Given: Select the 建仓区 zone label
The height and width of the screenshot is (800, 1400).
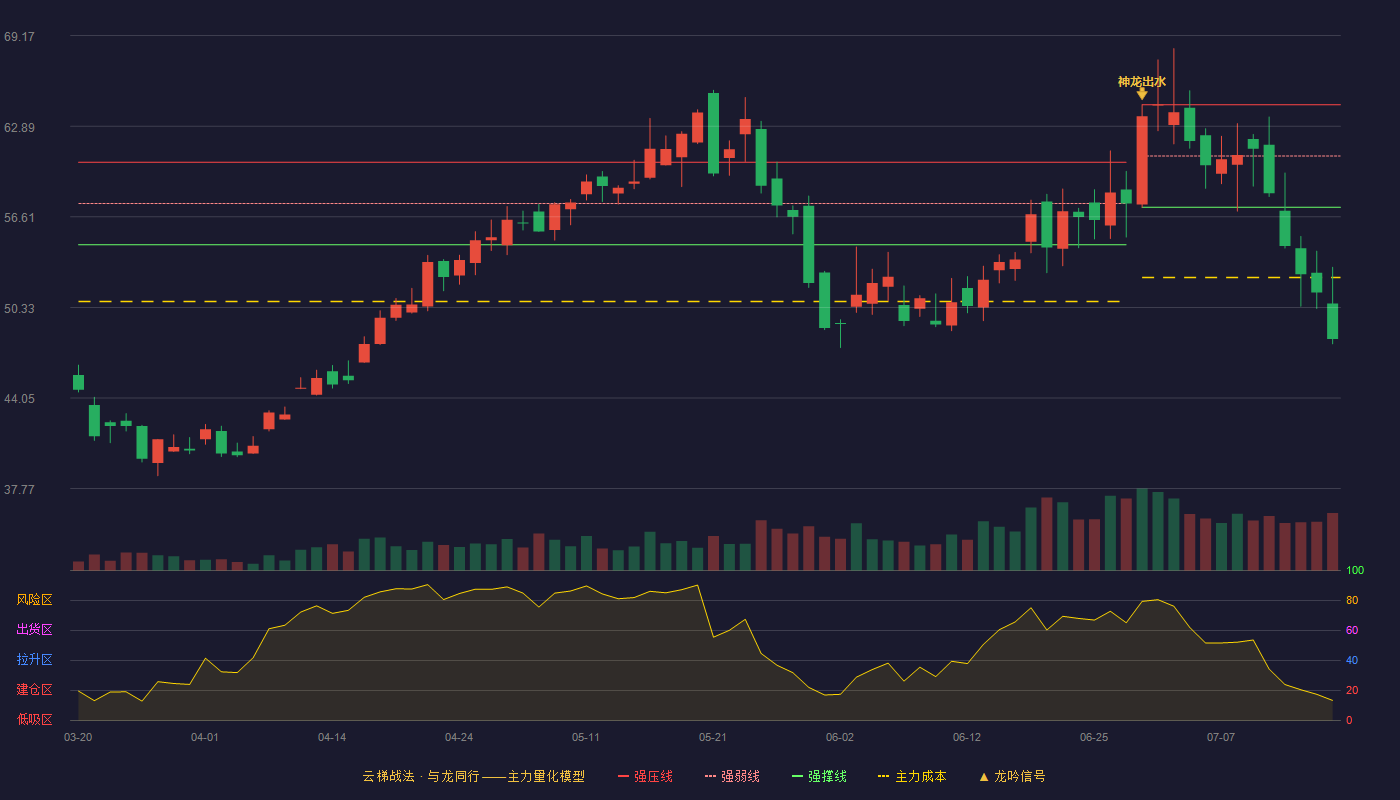Looking at the screenshot, I should tap(34, 690).
